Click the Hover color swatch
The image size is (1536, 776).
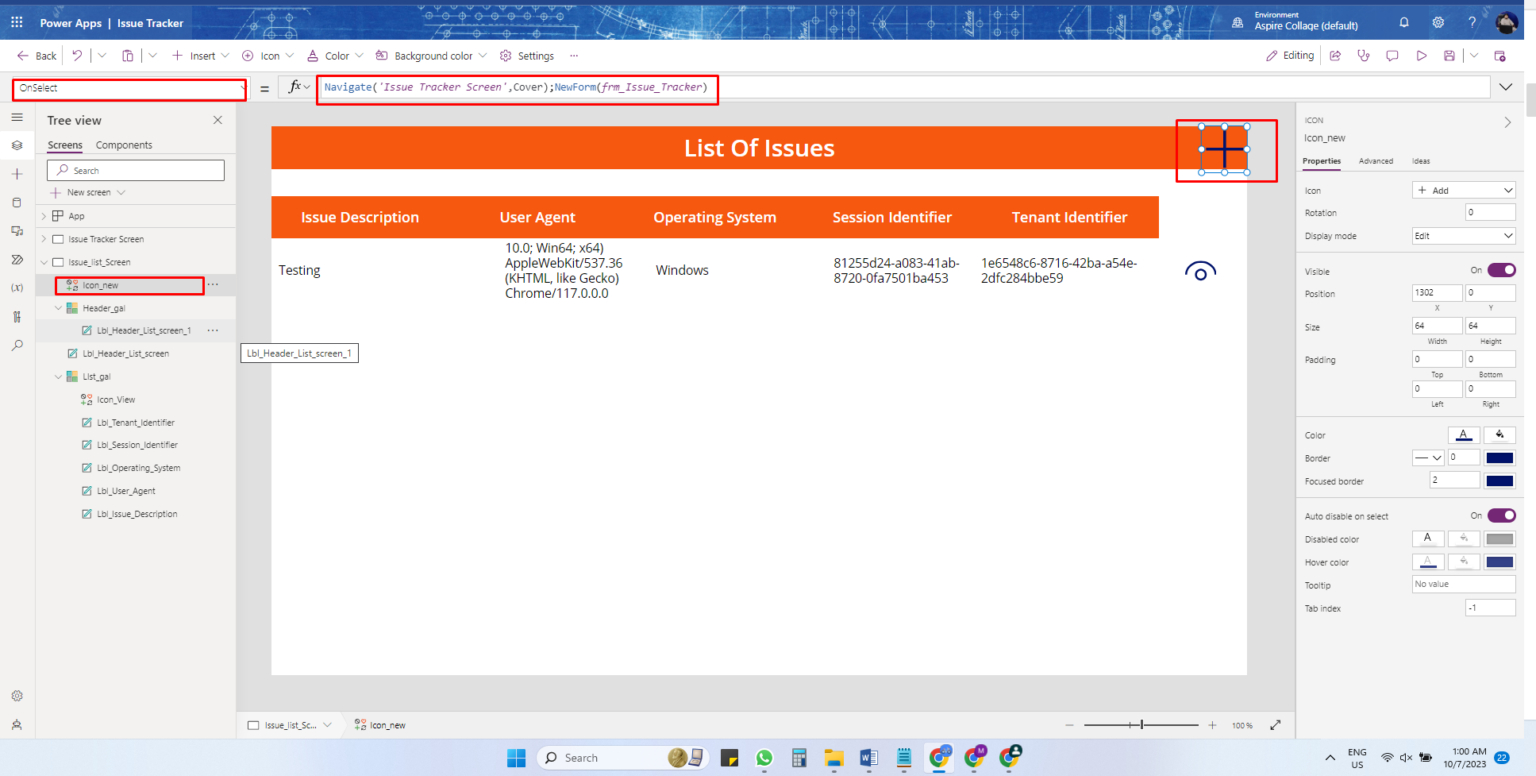click(1499, 562)
